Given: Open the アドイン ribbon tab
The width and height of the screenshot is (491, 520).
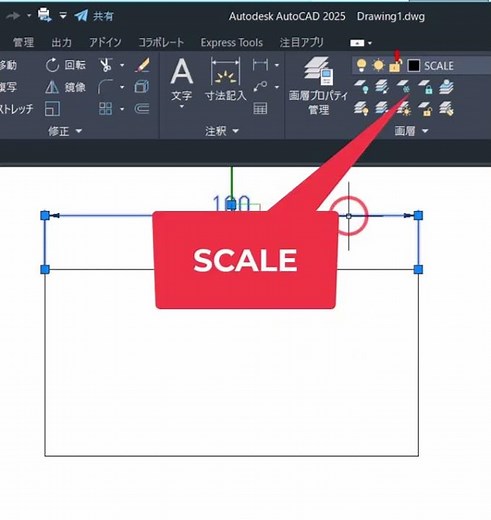Looking at the screenshot, I should tap(105, 42).
